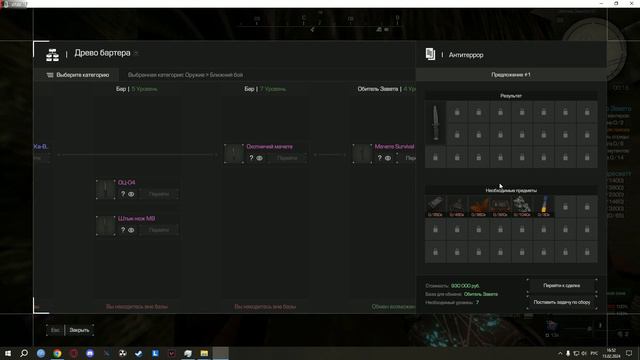Click the microphone tray icon

[568, 353]
